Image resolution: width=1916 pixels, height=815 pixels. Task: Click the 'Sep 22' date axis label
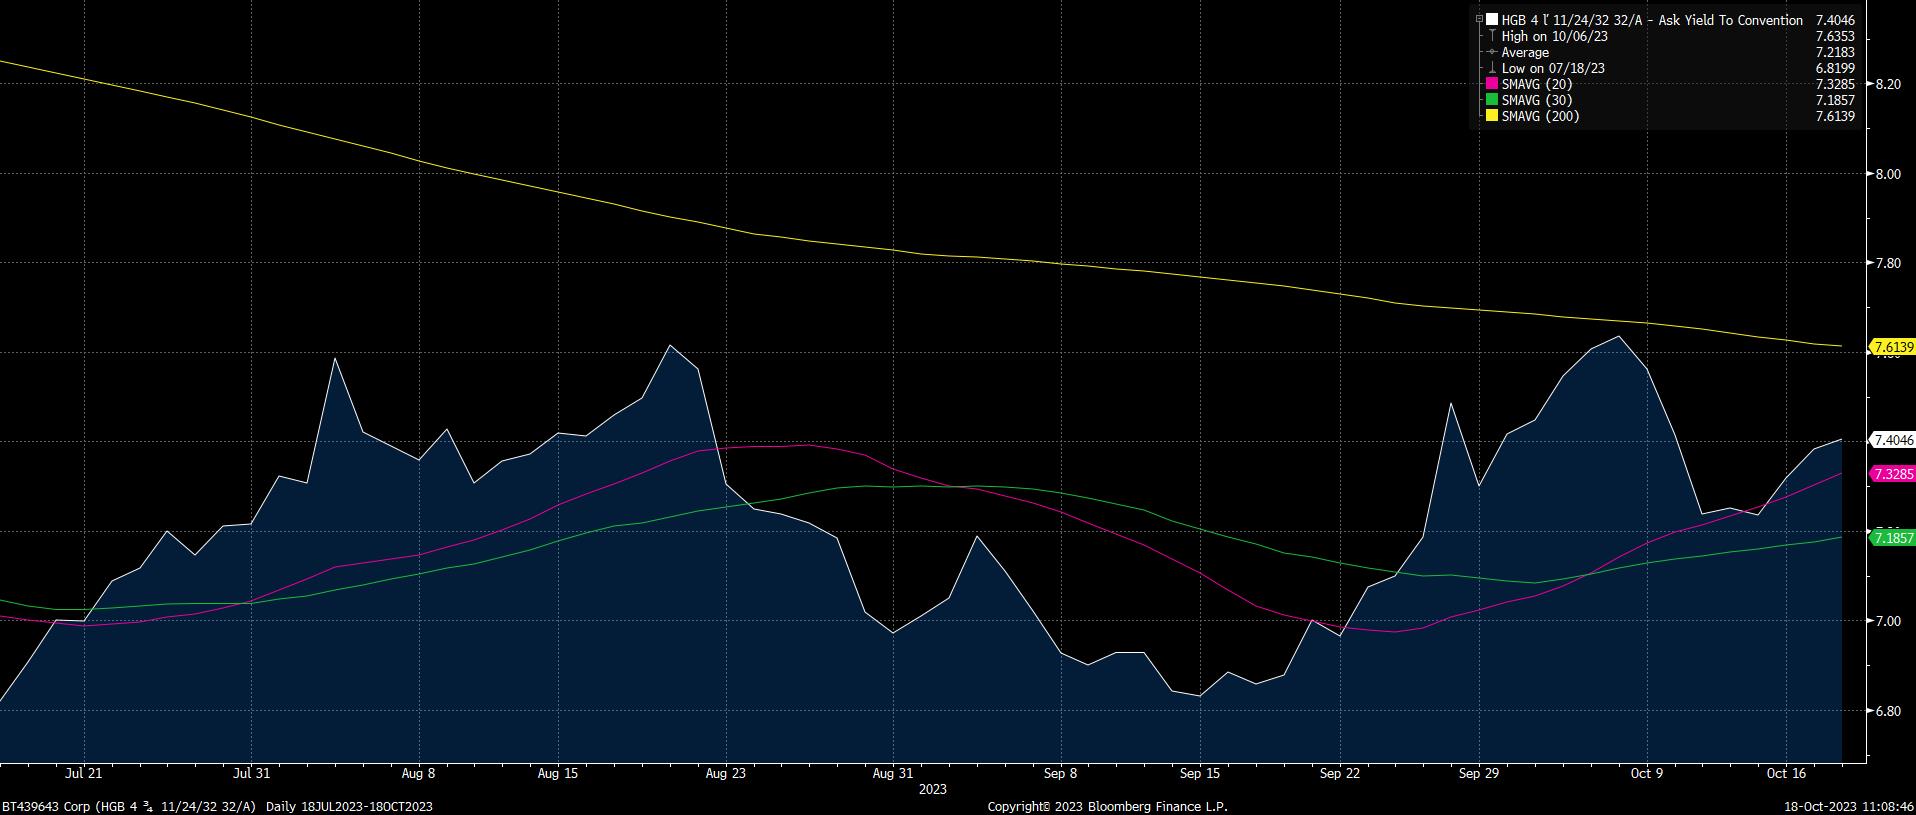(x=1340, y=773)
